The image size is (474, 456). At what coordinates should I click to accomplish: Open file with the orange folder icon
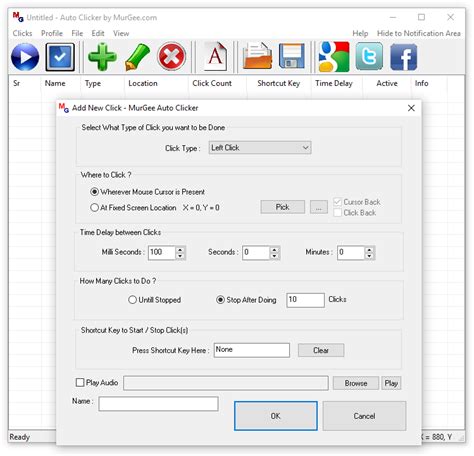click(x=257, y=56)
